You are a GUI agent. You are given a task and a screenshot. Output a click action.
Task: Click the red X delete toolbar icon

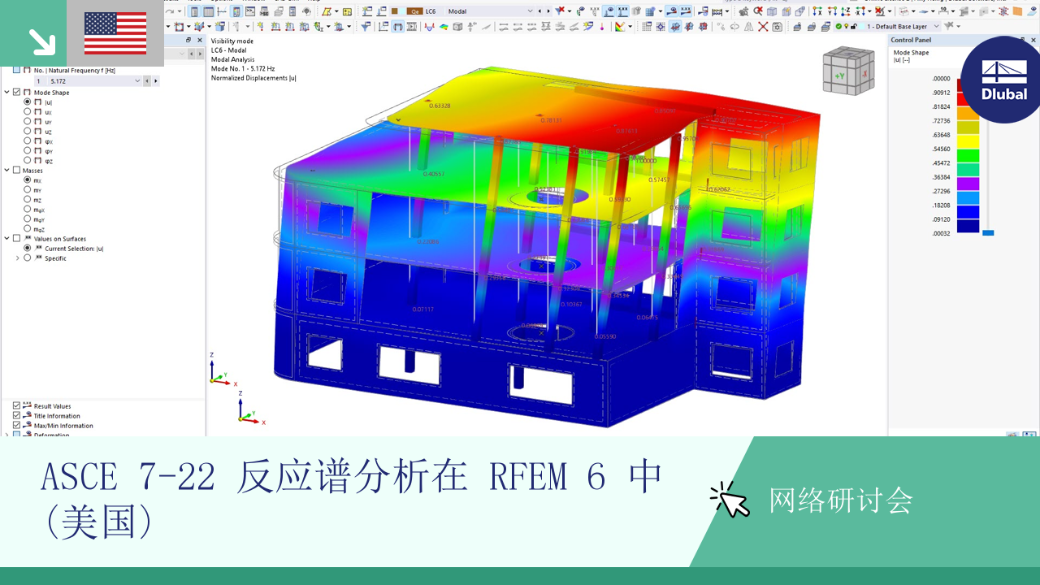click(x=763, y=27)
